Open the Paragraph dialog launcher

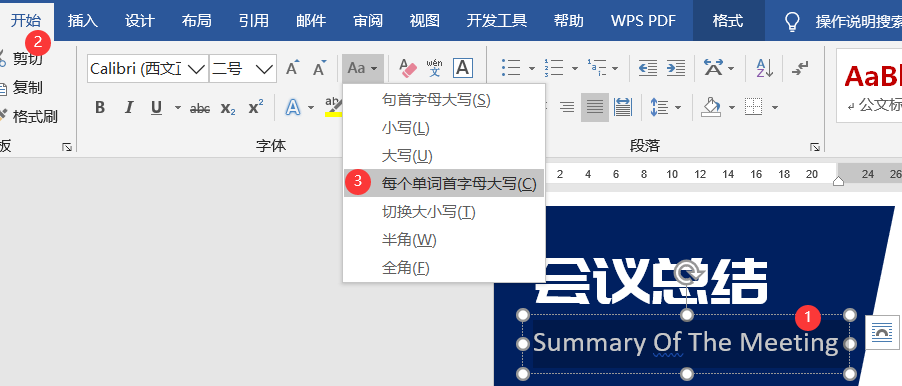[x=815, y=147]
